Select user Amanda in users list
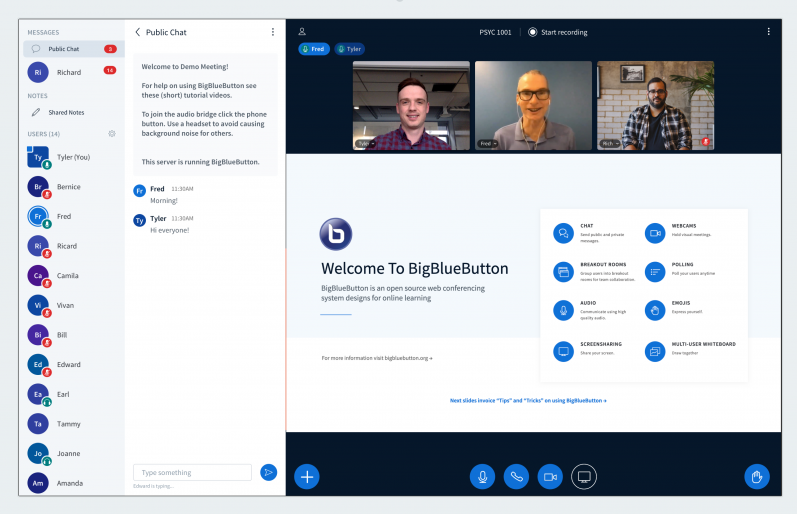 pyautogui.click(x=72, y=483)
